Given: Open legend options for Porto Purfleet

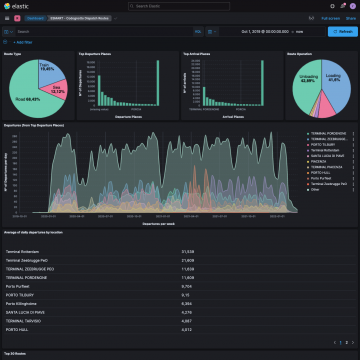Looking at the screenshot, I should coord(353,178).
